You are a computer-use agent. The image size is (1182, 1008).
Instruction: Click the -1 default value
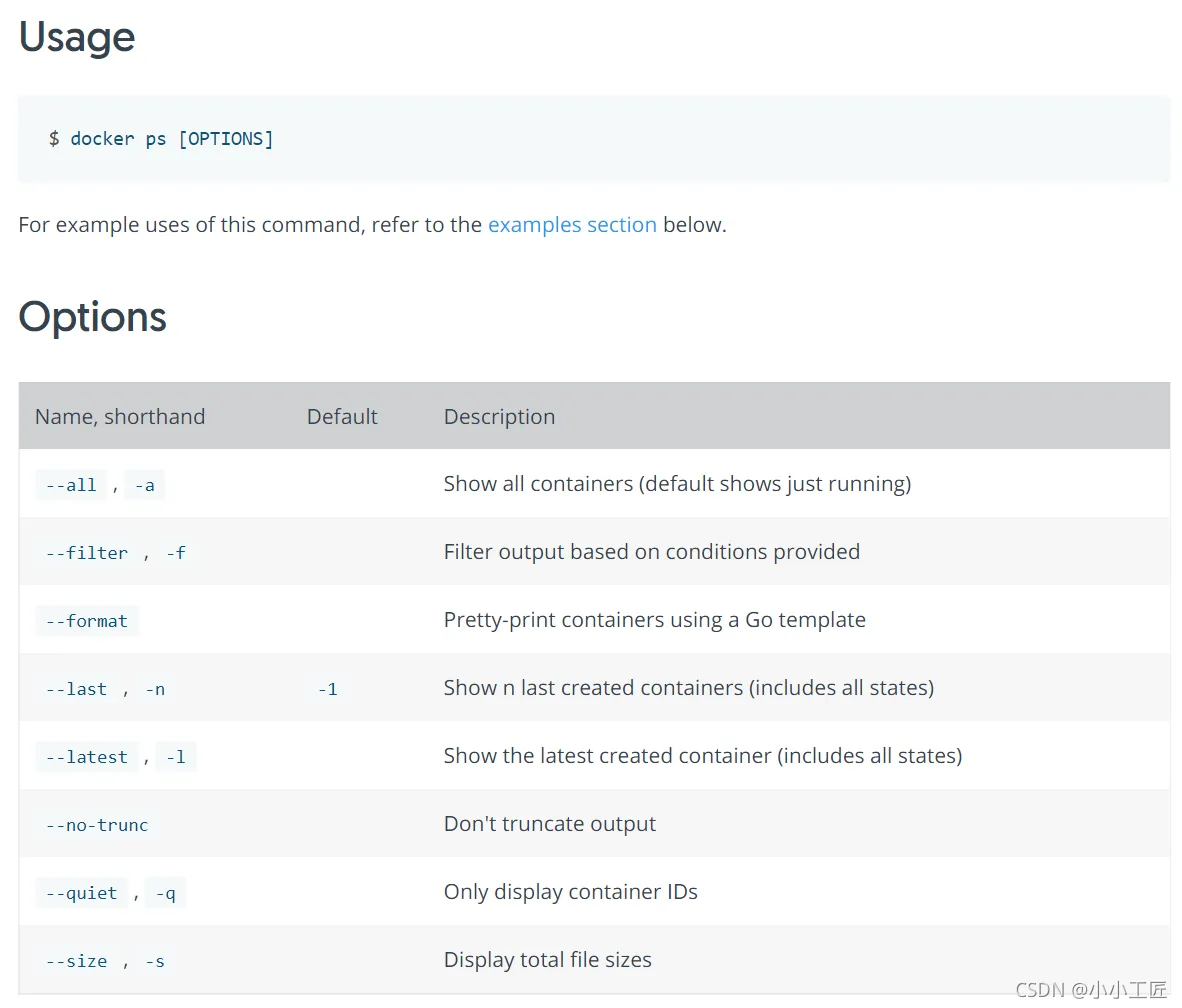[x=328, y=689]
